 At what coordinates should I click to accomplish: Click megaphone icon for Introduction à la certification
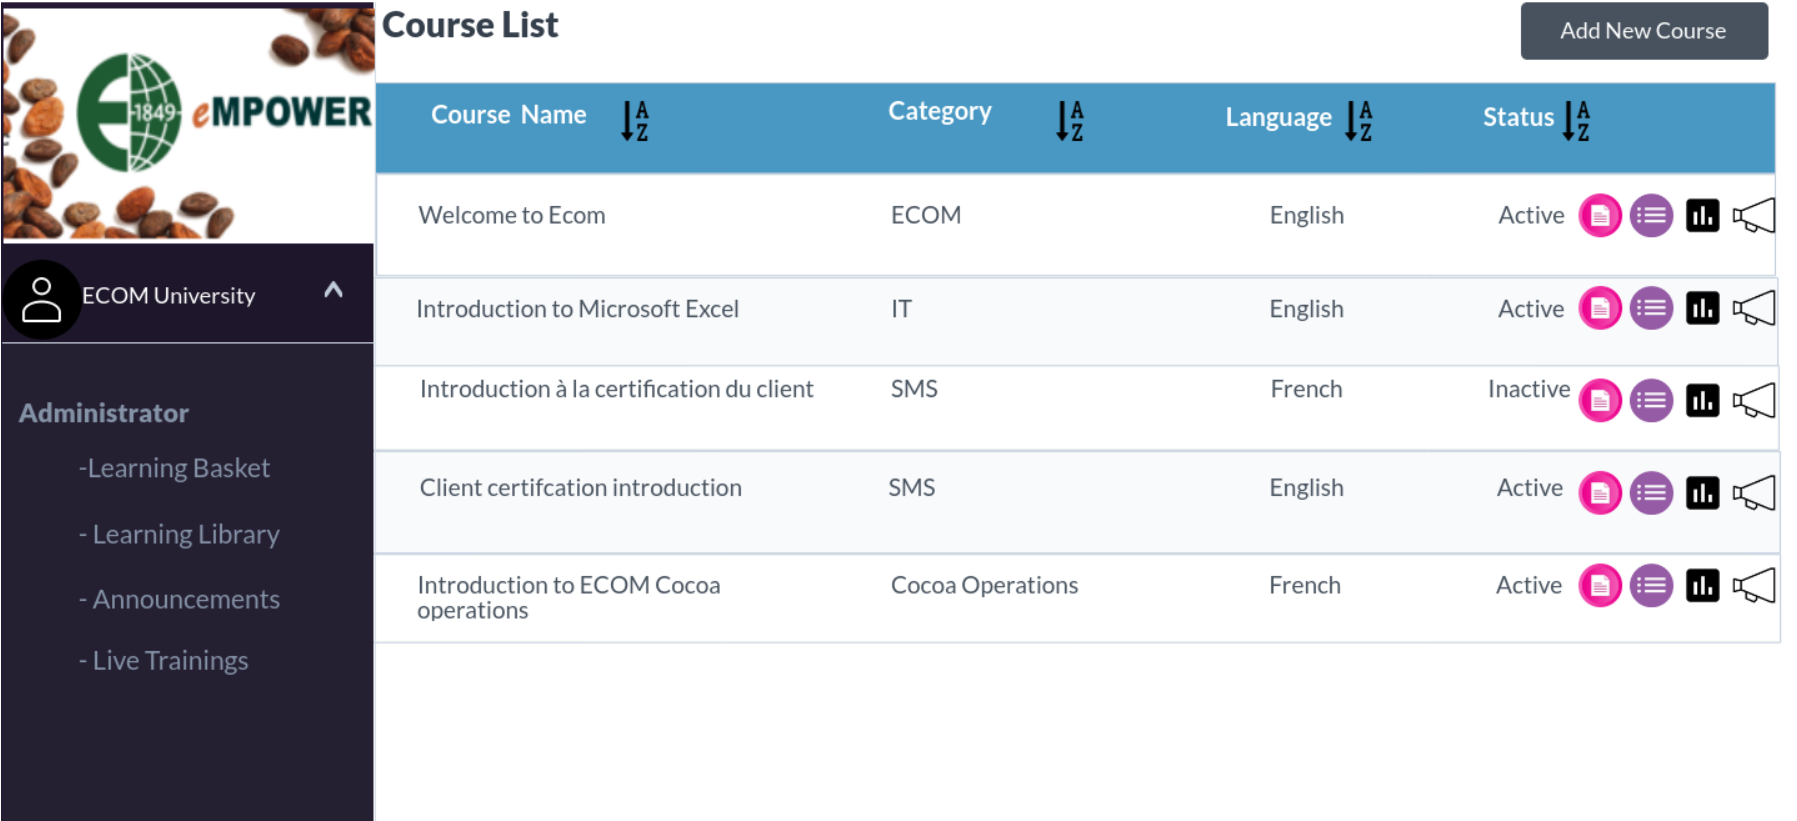[1754, 400]
